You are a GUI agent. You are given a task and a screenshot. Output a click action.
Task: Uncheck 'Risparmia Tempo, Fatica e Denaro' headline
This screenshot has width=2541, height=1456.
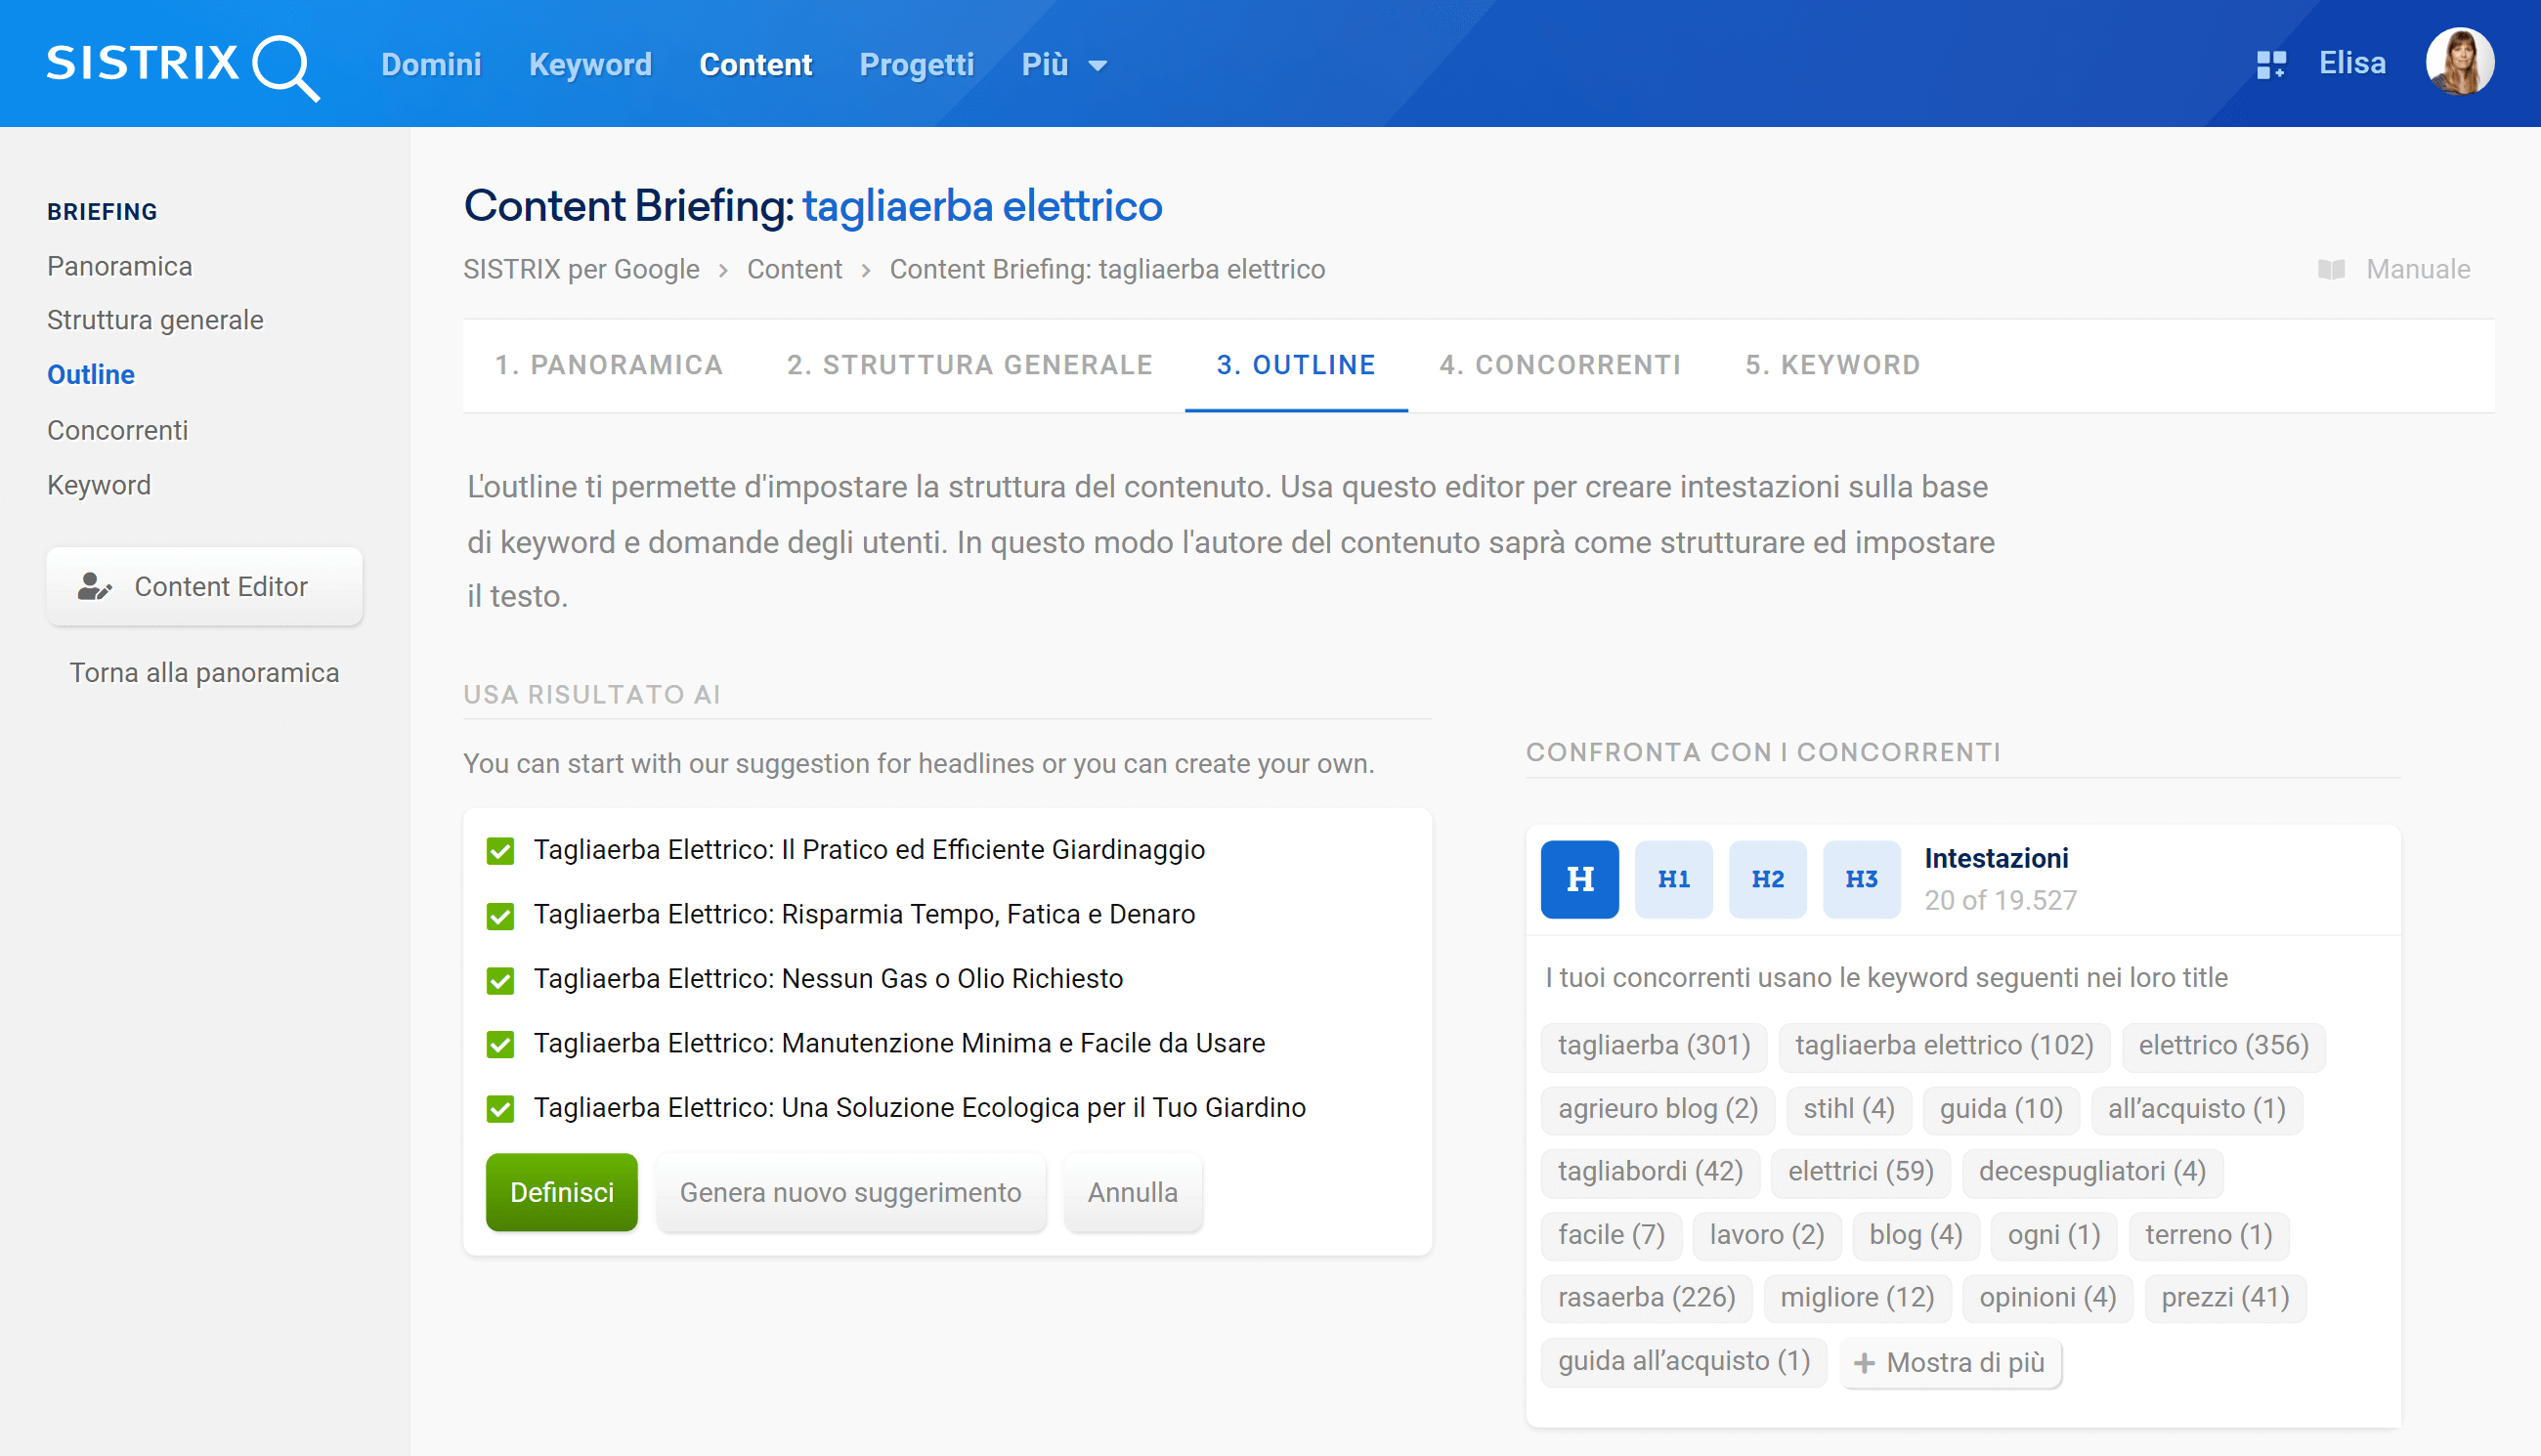[x=500, y=915]
